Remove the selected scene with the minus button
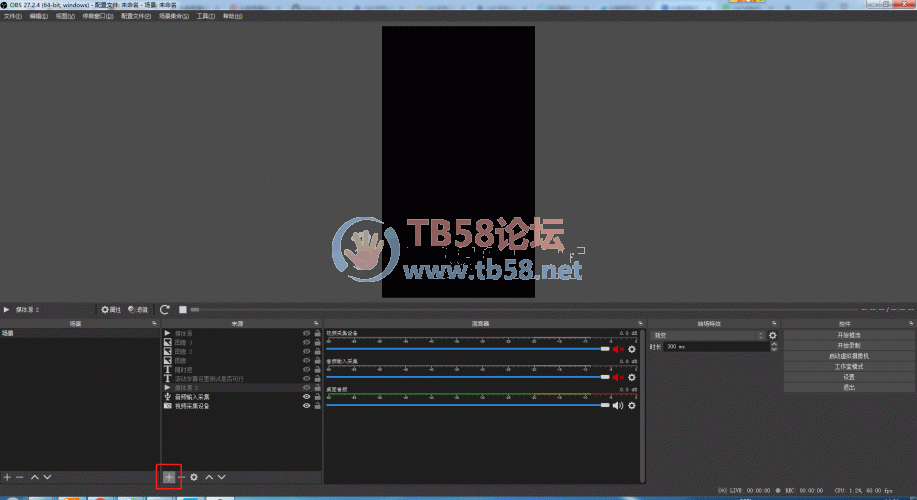917x500 pixels. tap(19, 477)
